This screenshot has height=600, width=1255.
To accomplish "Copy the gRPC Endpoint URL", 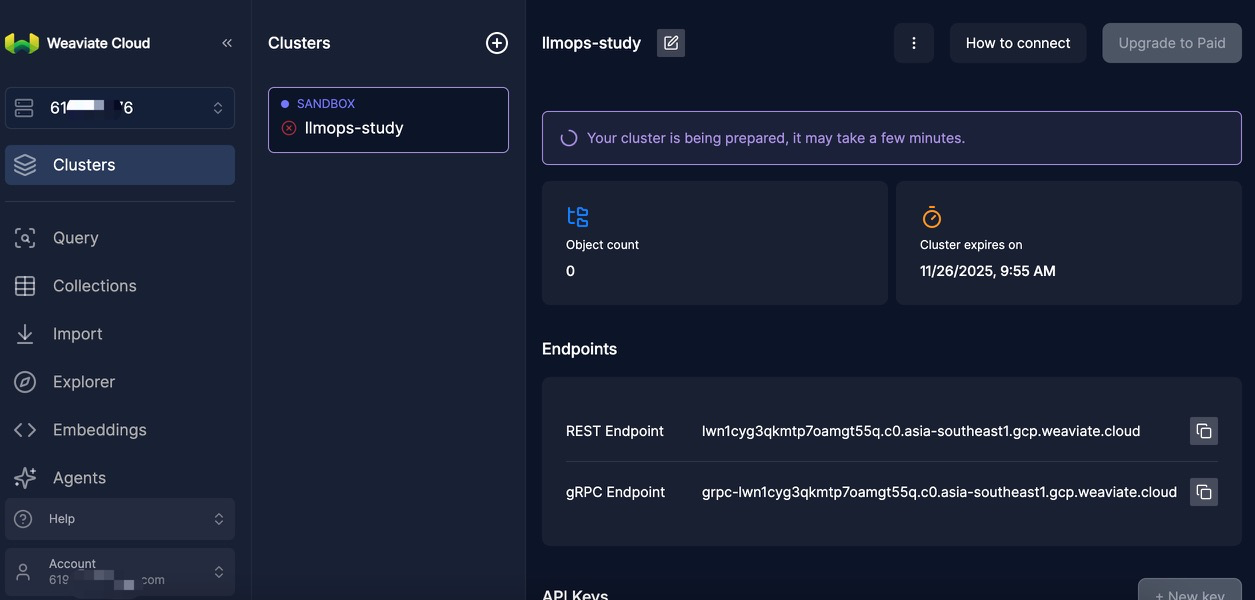I will pos(1204,492).
